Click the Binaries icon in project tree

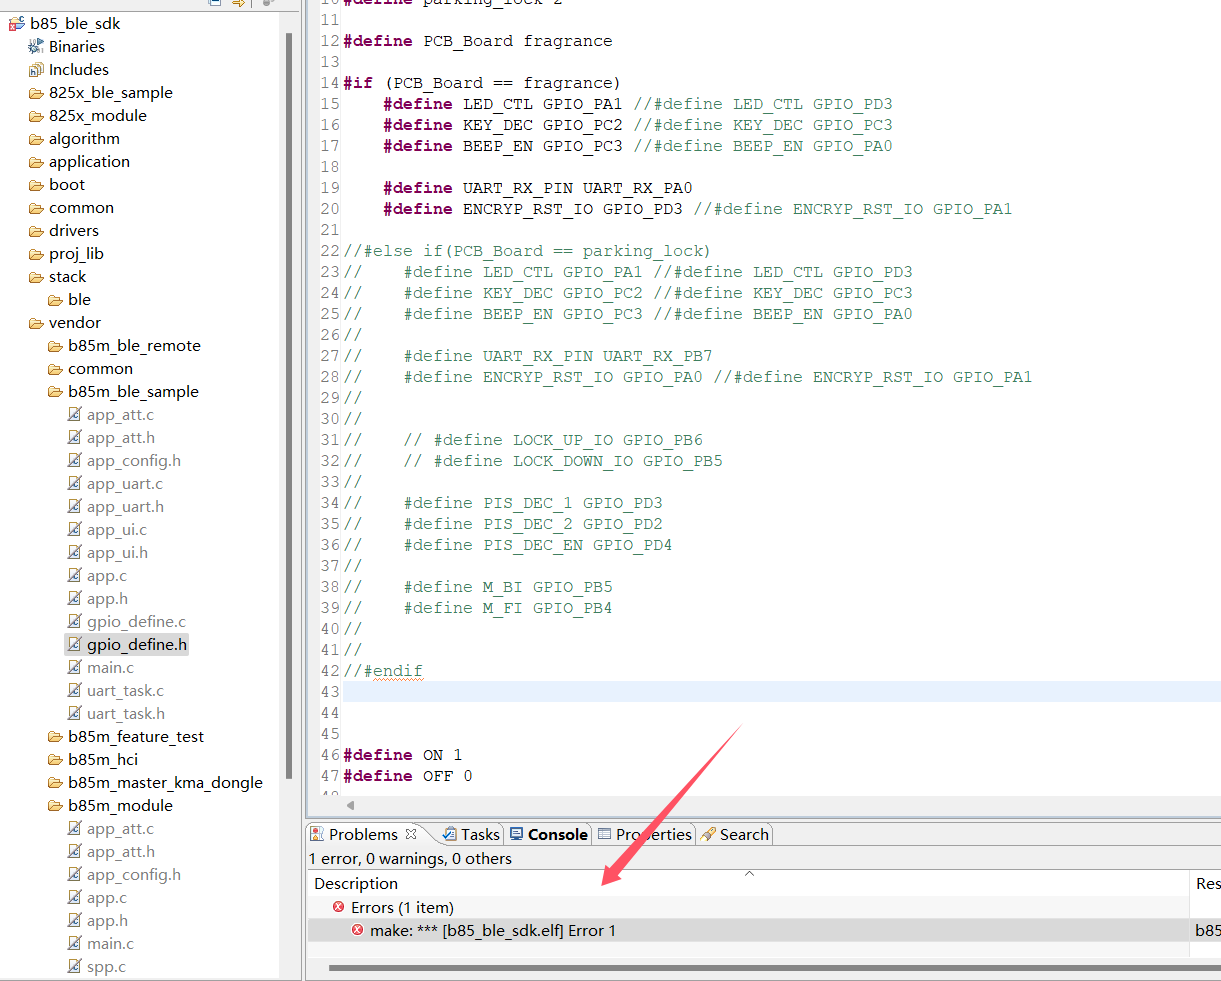(36, 46)
